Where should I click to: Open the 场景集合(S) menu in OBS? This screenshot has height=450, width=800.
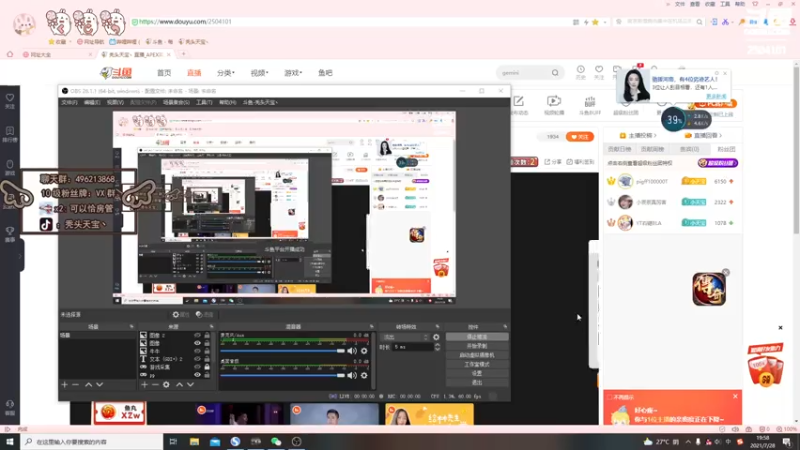(176, 103)
